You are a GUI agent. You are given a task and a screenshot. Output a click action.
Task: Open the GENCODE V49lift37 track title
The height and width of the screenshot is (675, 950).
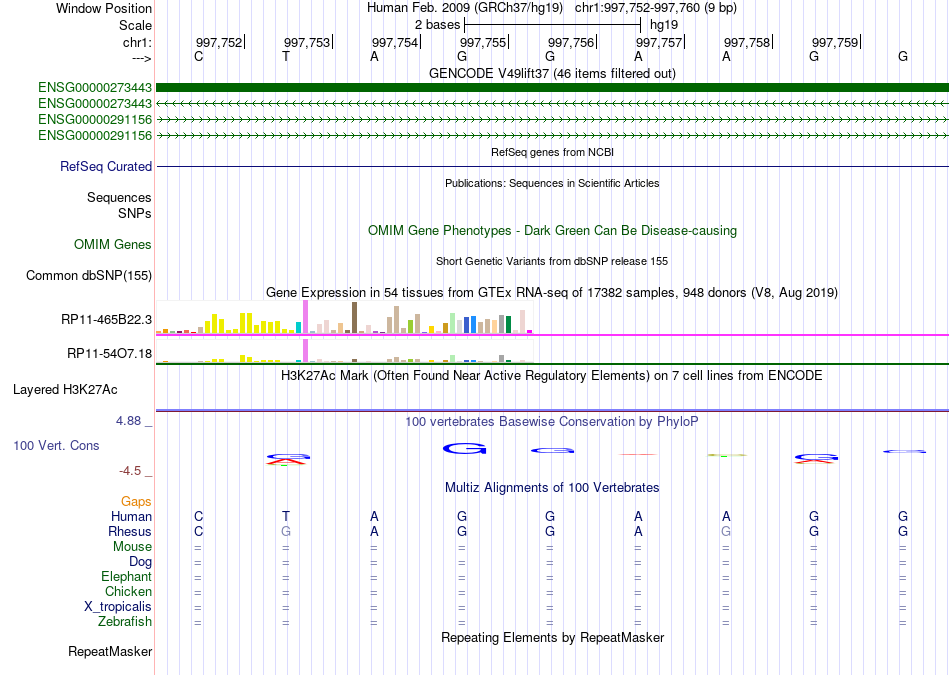coord(552,73)
